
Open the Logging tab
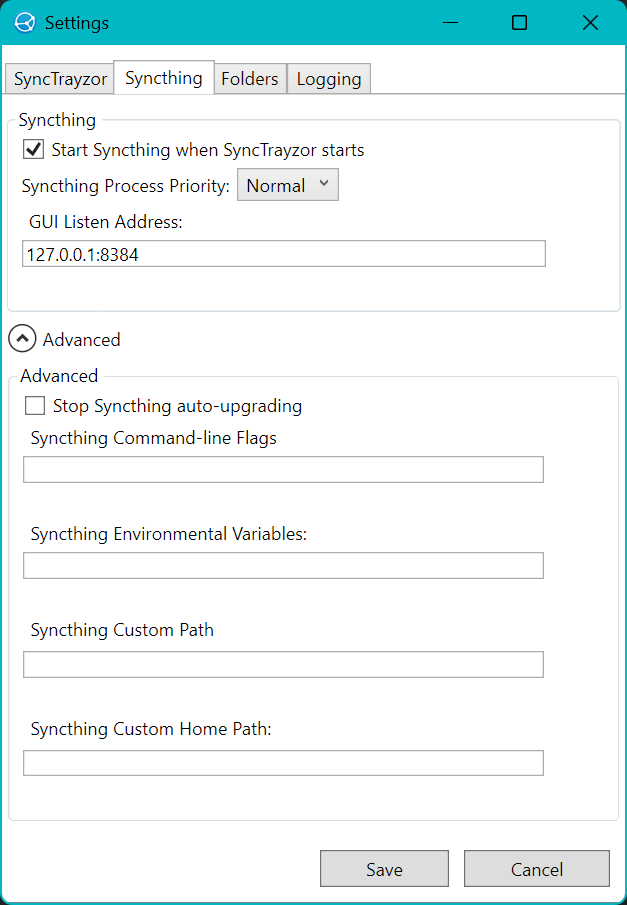pos(329,79)
